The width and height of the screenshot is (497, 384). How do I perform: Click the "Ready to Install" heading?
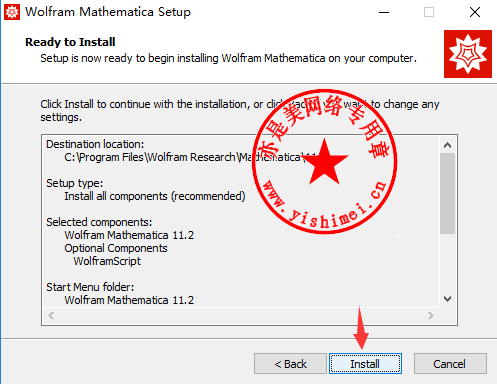pyautogui.click(x=70, y=42)
